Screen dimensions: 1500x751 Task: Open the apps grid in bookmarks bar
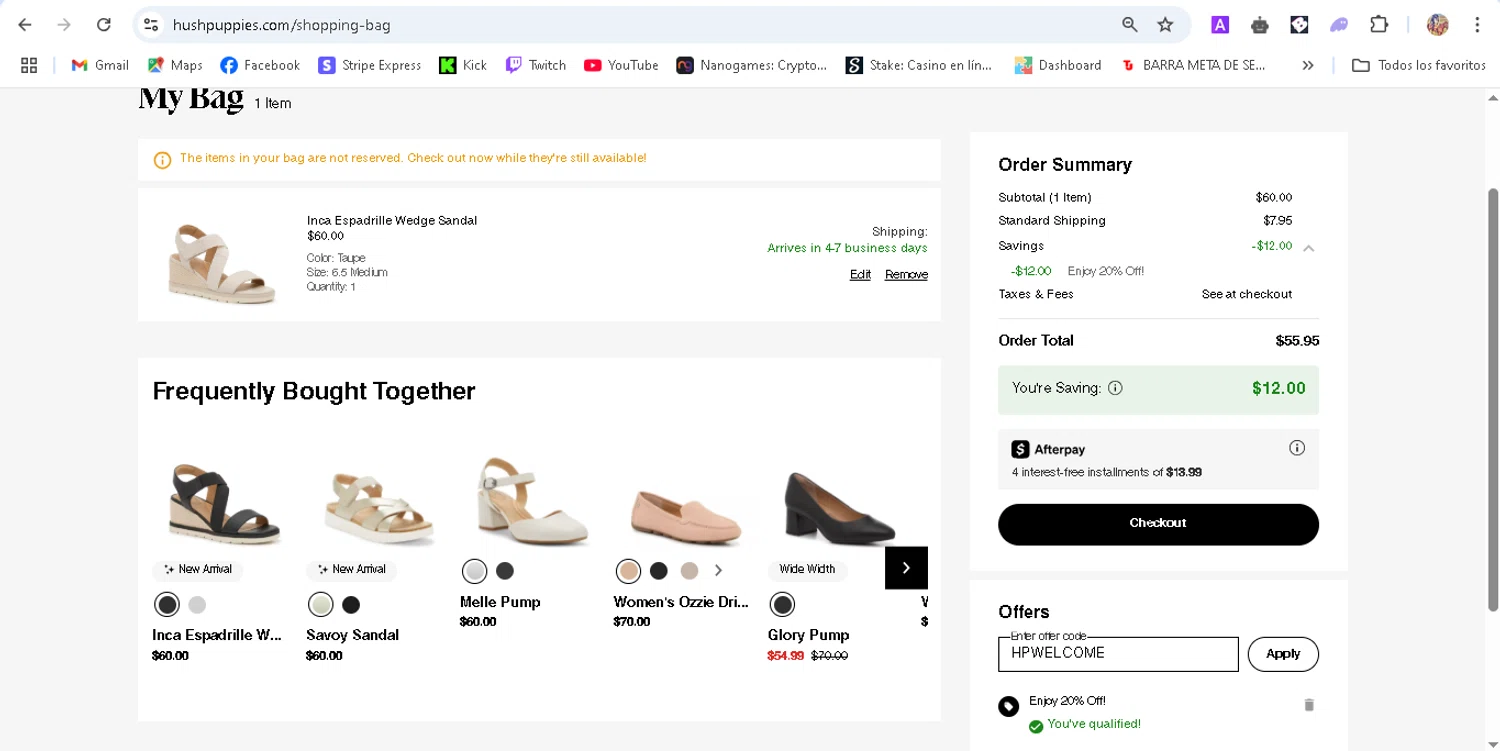tap(29, 65)
